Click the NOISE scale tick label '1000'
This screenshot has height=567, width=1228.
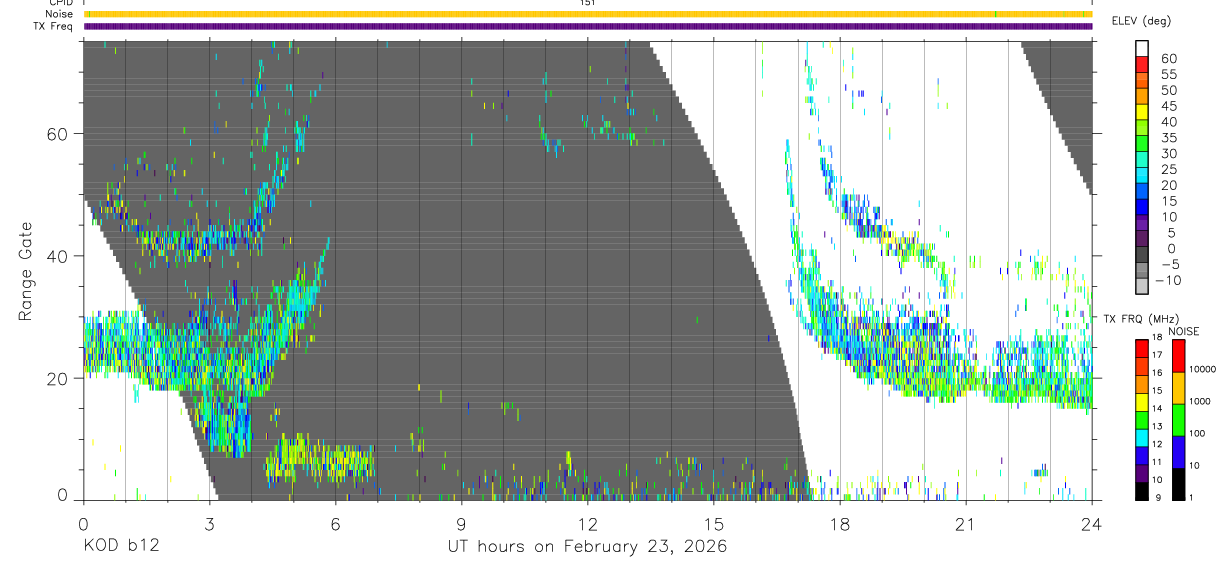1199,402
